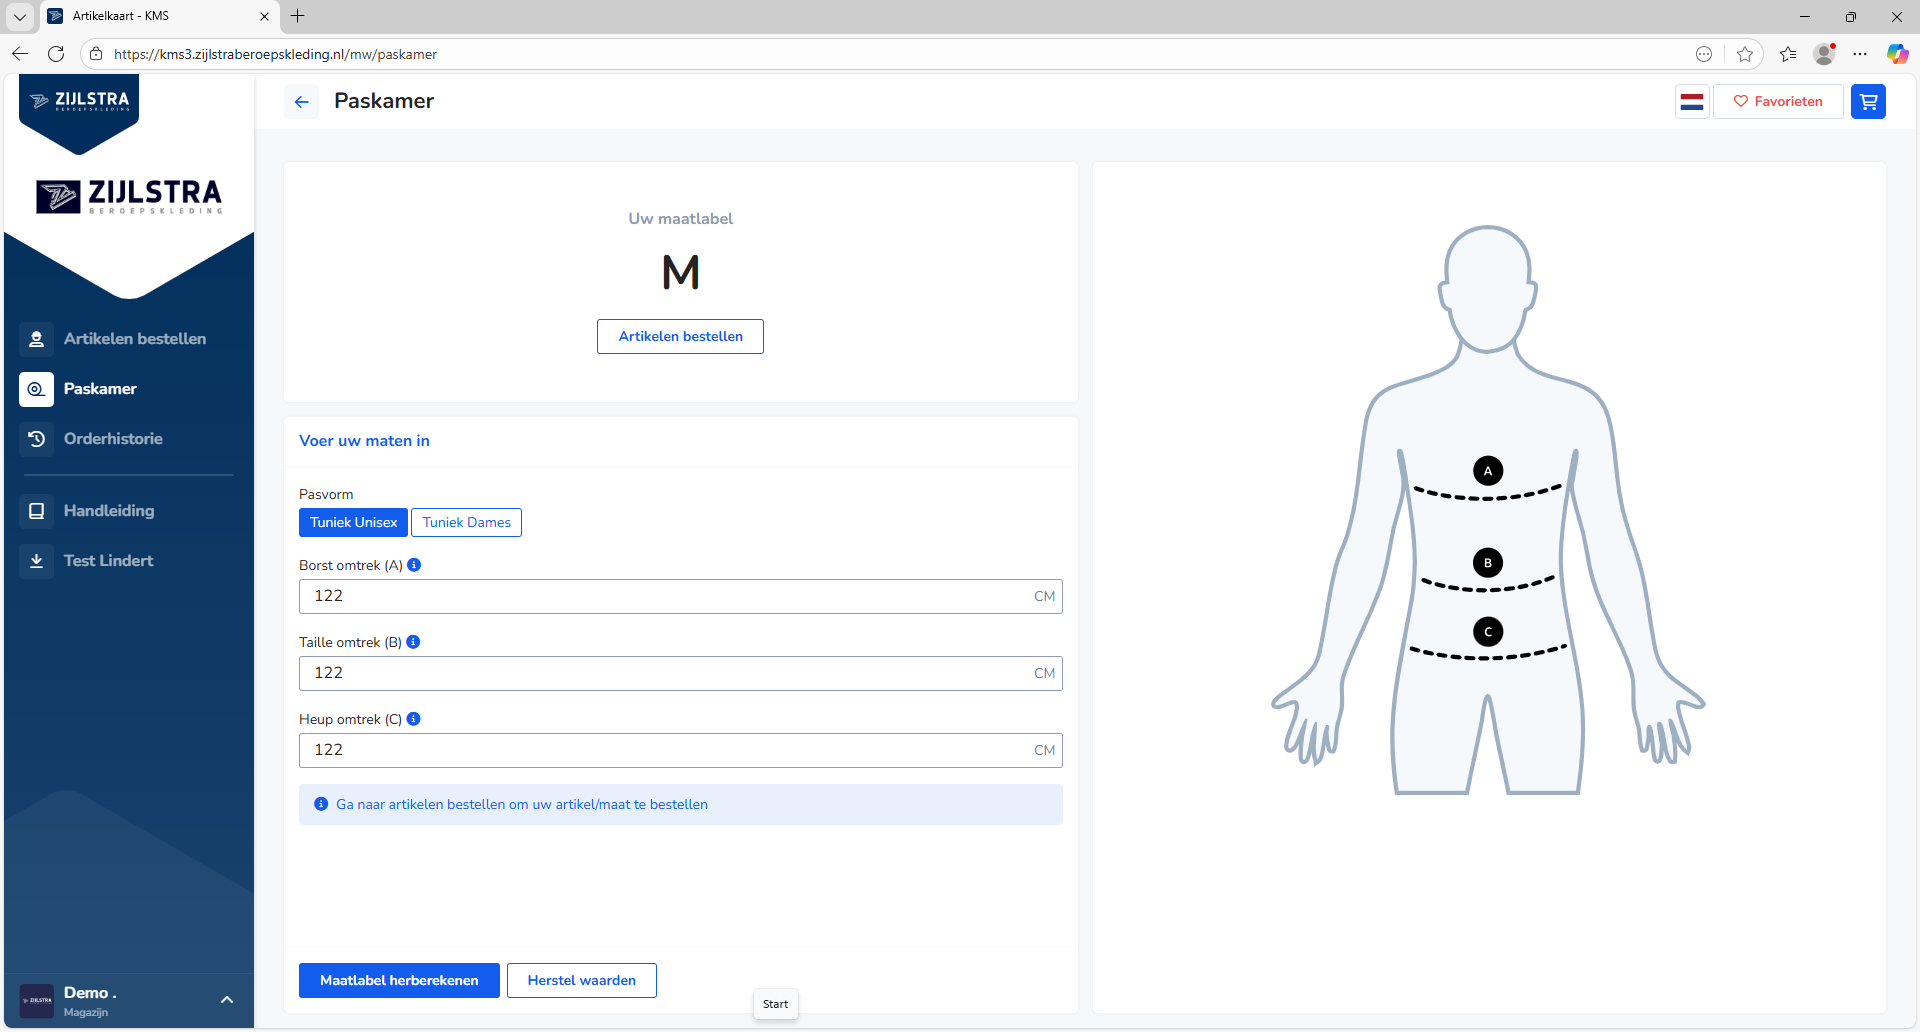This screenshot has width=1920, height=1032.
Task: Go to Artikelen bestellen in sidebar
Action: (x=134, y=339)
